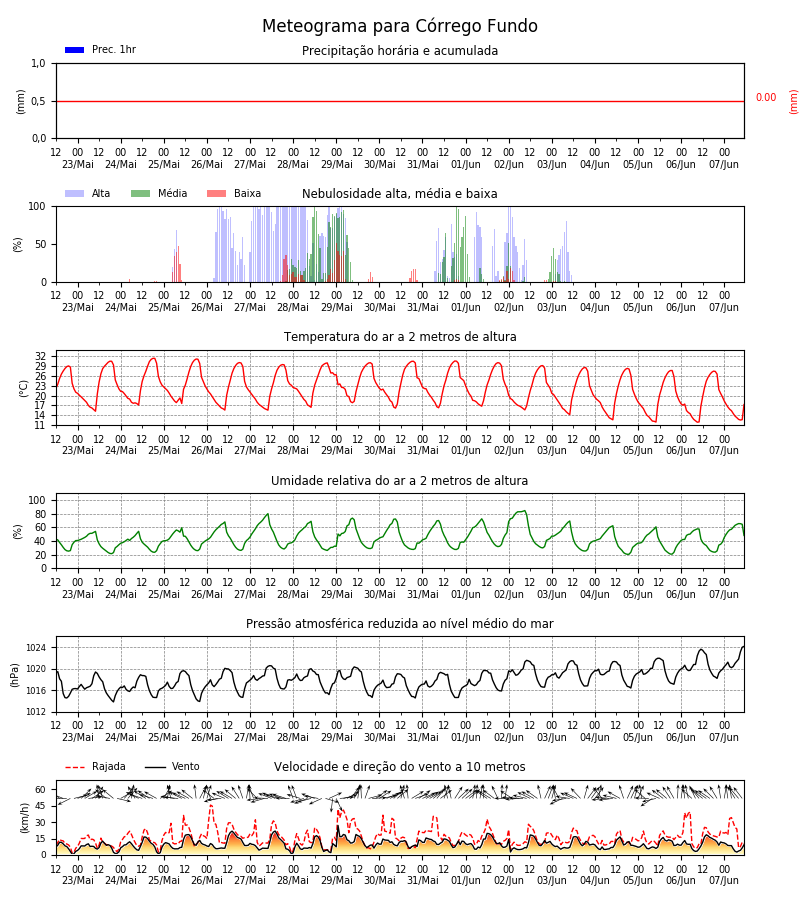Click the Temperatura do ar chart title
Image resolution: width=800 pixels, height=900 pixels.
(400, 337)
